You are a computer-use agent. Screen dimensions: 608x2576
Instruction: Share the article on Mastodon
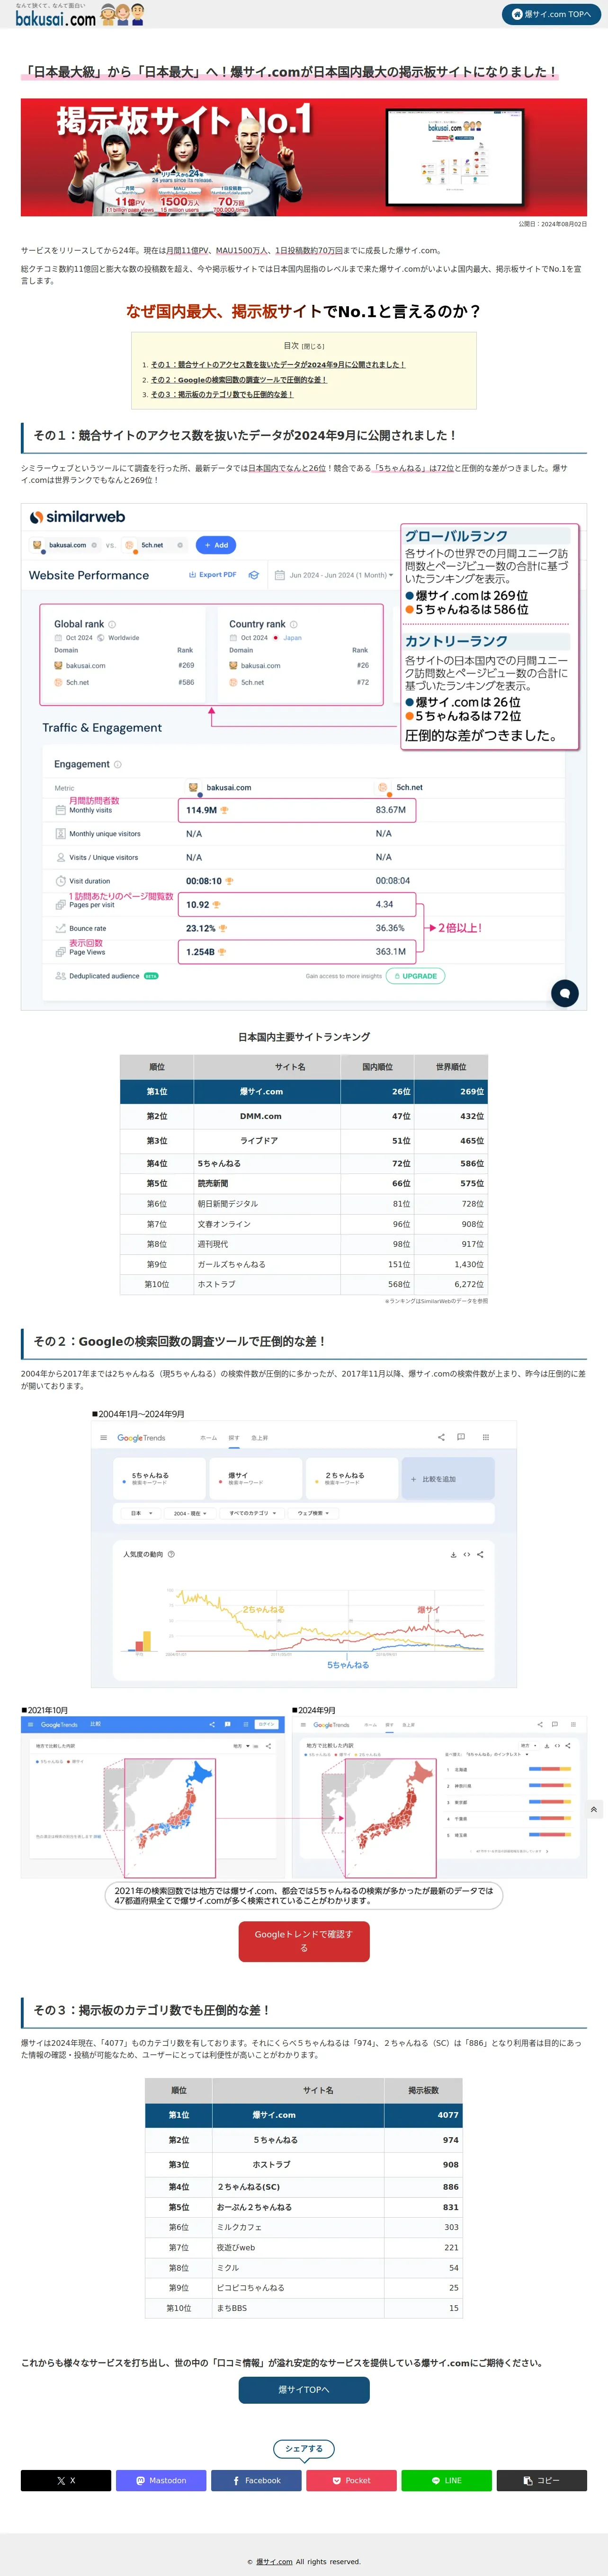tap(161, 2480)
